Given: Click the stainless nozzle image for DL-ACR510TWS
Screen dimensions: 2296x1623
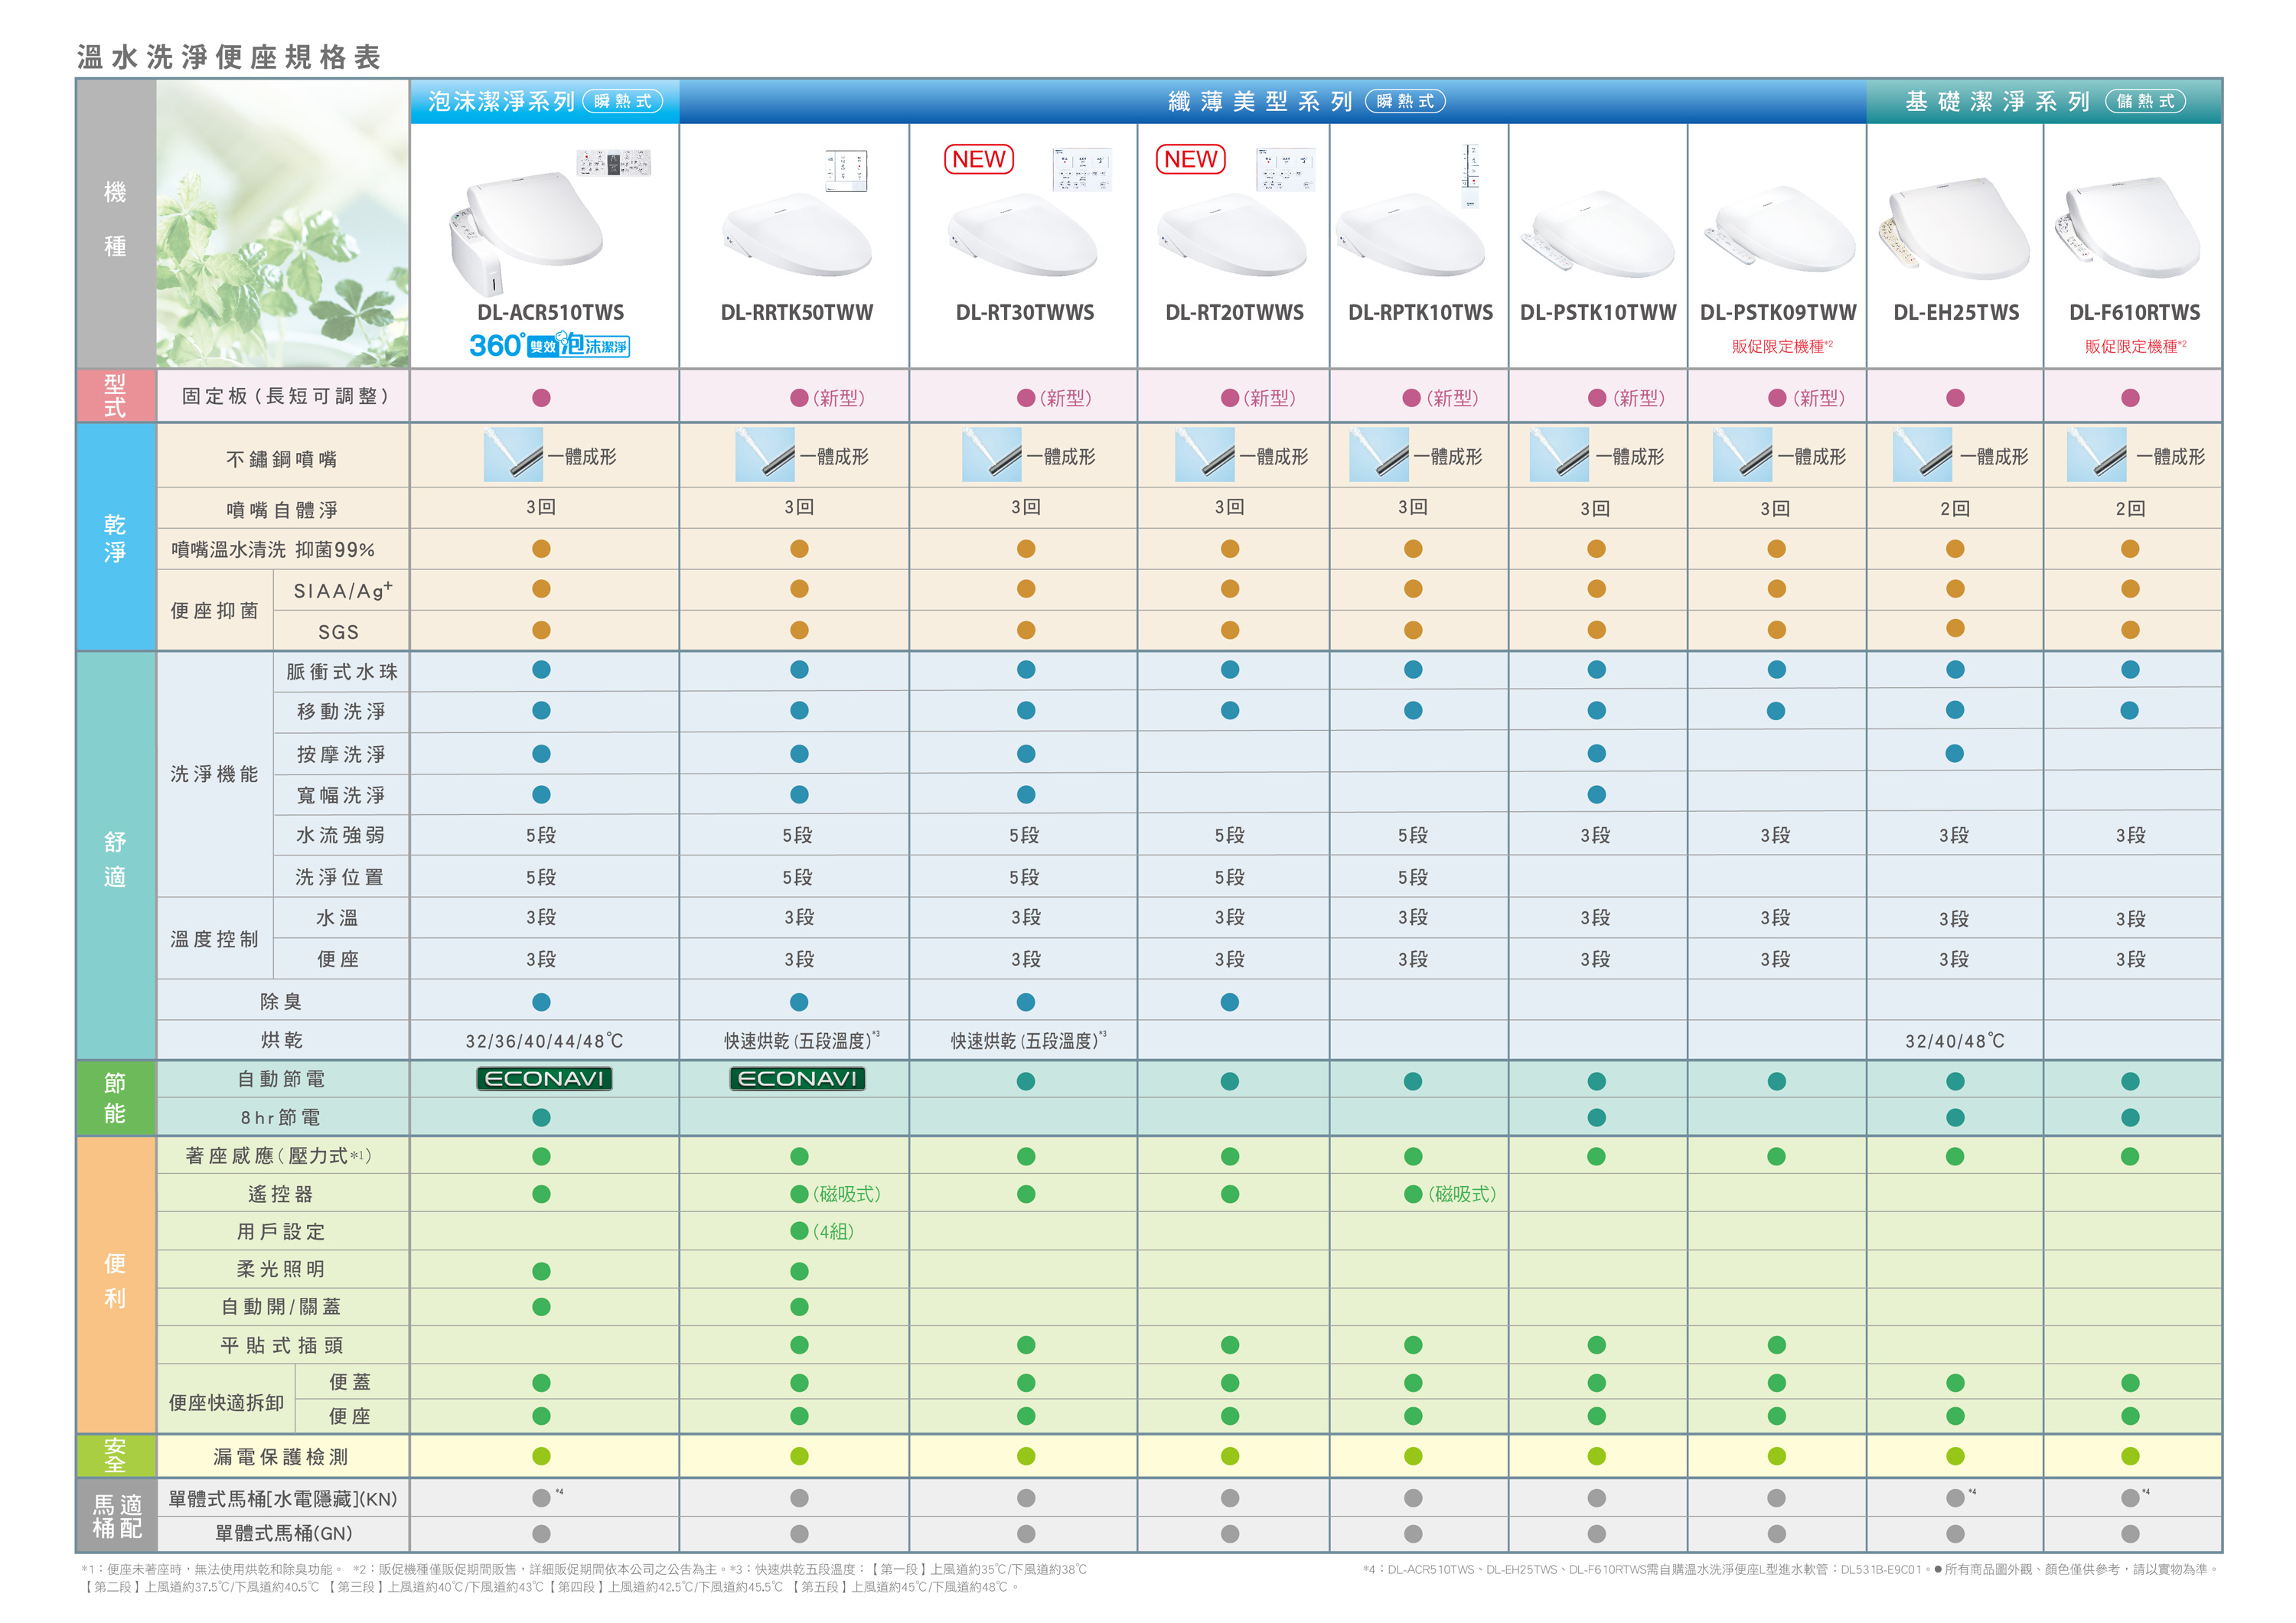Looking at the screenshot, I should (x=513, y=454).
